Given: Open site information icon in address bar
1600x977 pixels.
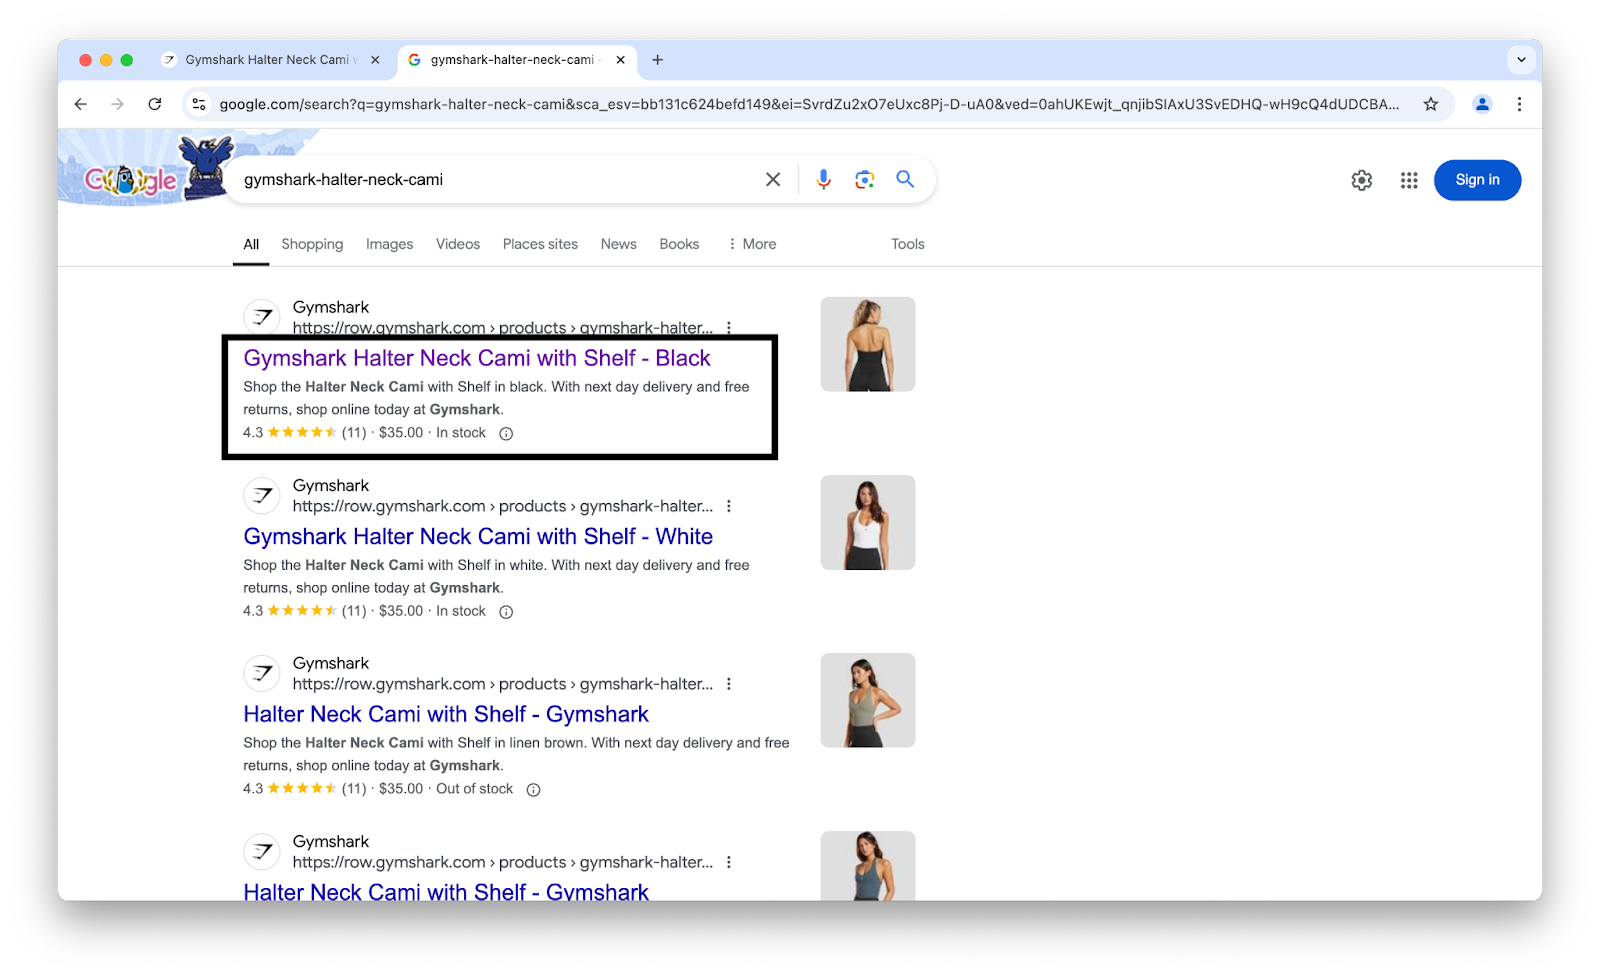Looking at the screenshot, I should point(199,104).
